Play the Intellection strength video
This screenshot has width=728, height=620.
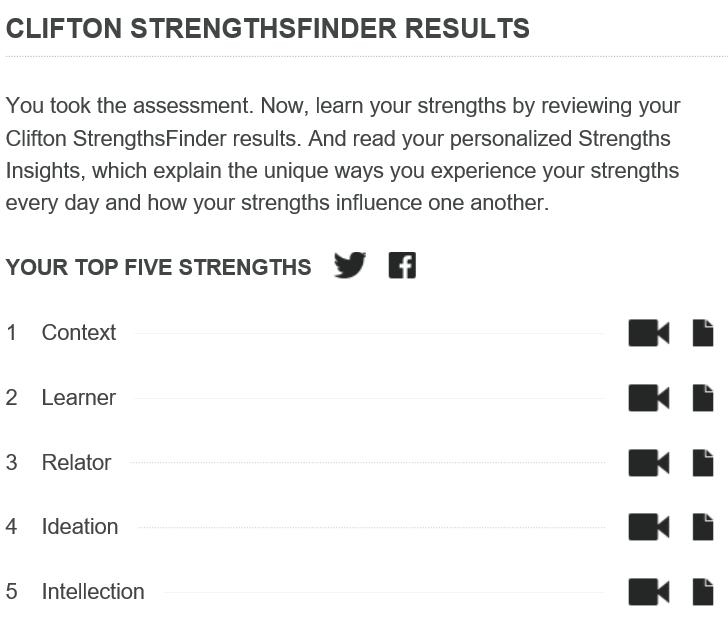click(648, 592)
